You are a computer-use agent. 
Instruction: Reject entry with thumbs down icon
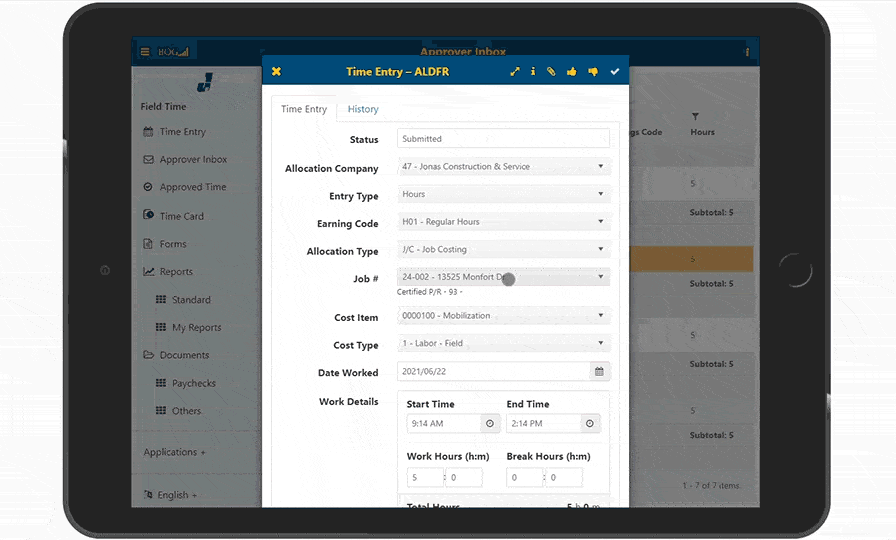pos(593,71)
